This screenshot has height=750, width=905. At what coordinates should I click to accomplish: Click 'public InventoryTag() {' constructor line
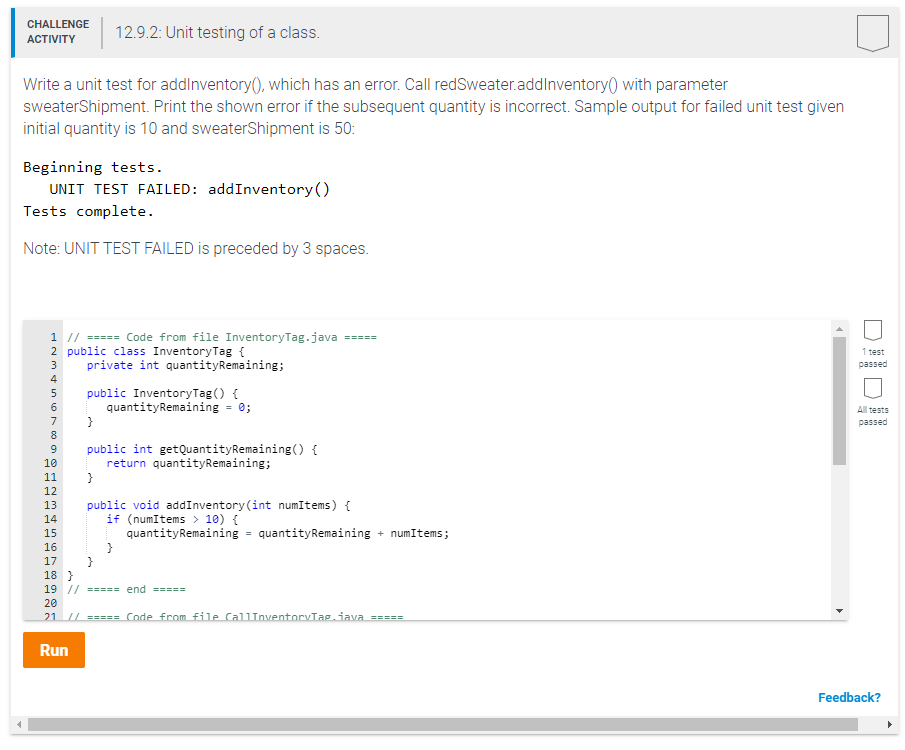point(162,393)
